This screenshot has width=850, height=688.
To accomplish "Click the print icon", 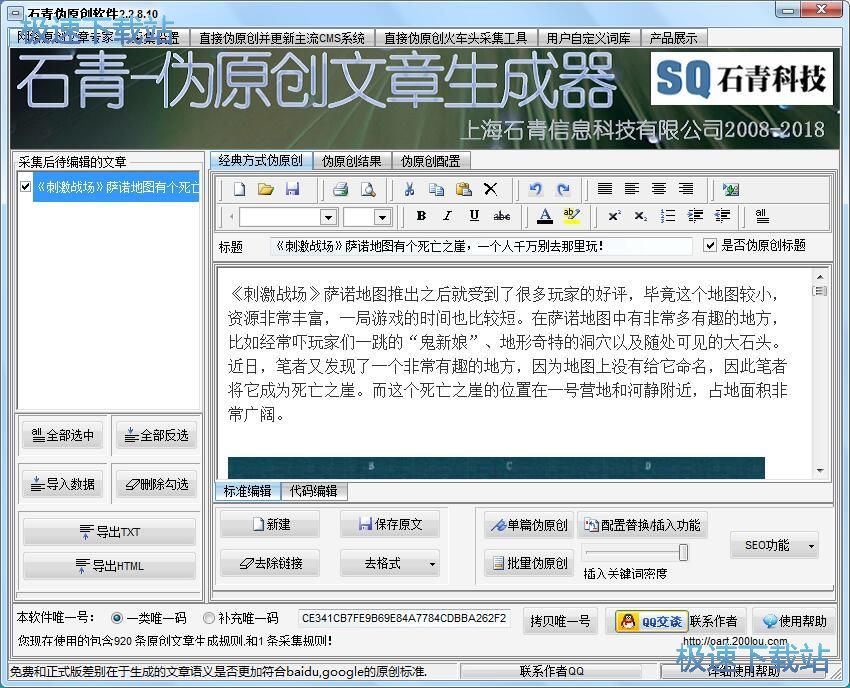I will (x=340, y=189).
